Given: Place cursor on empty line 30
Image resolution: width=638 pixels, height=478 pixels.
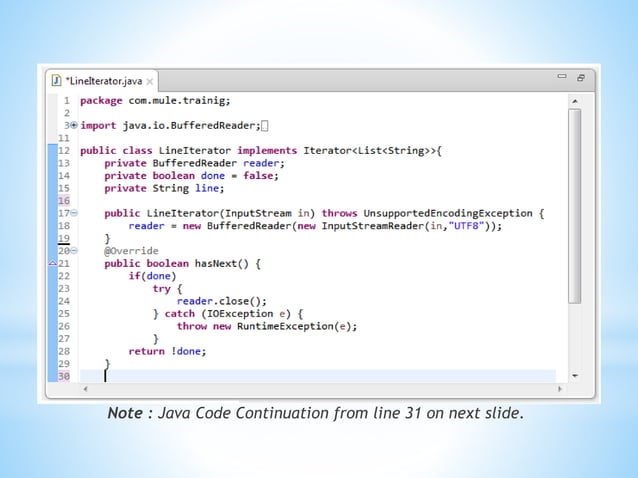Looking at the screenshot, I should click(x=317, y=376).
